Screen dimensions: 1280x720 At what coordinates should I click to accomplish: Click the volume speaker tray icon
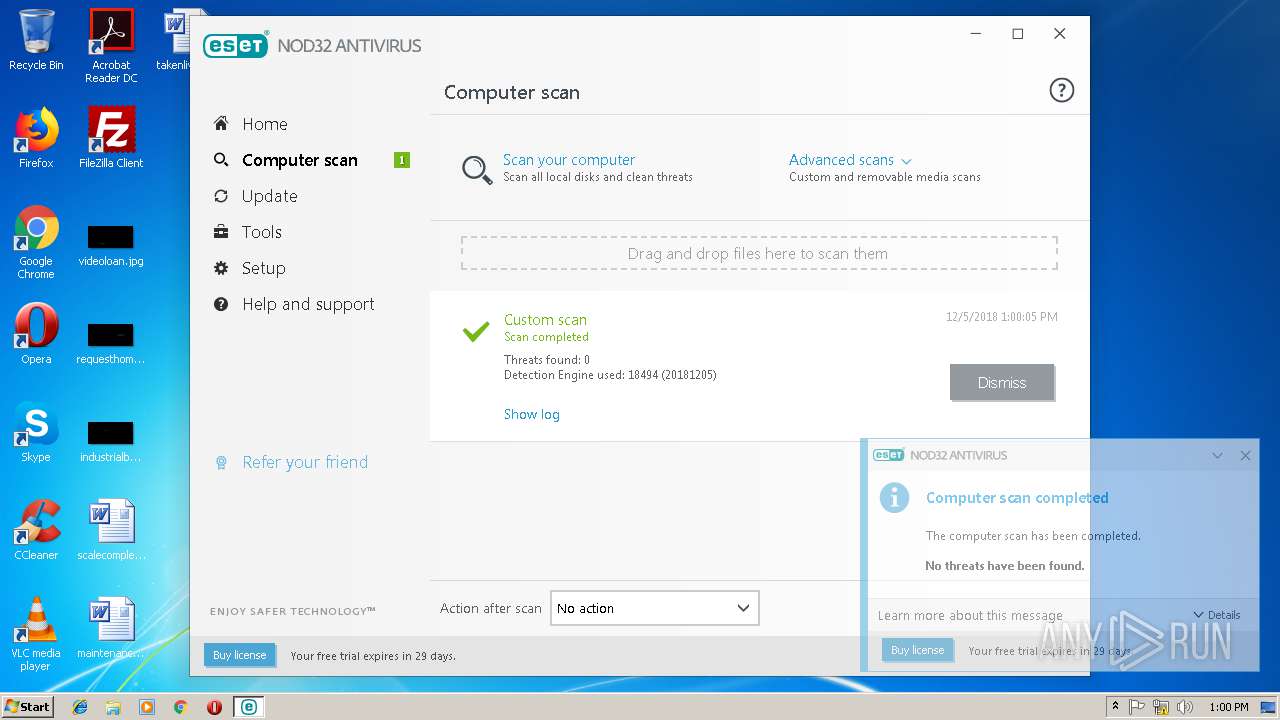[x=1185, y=706]
